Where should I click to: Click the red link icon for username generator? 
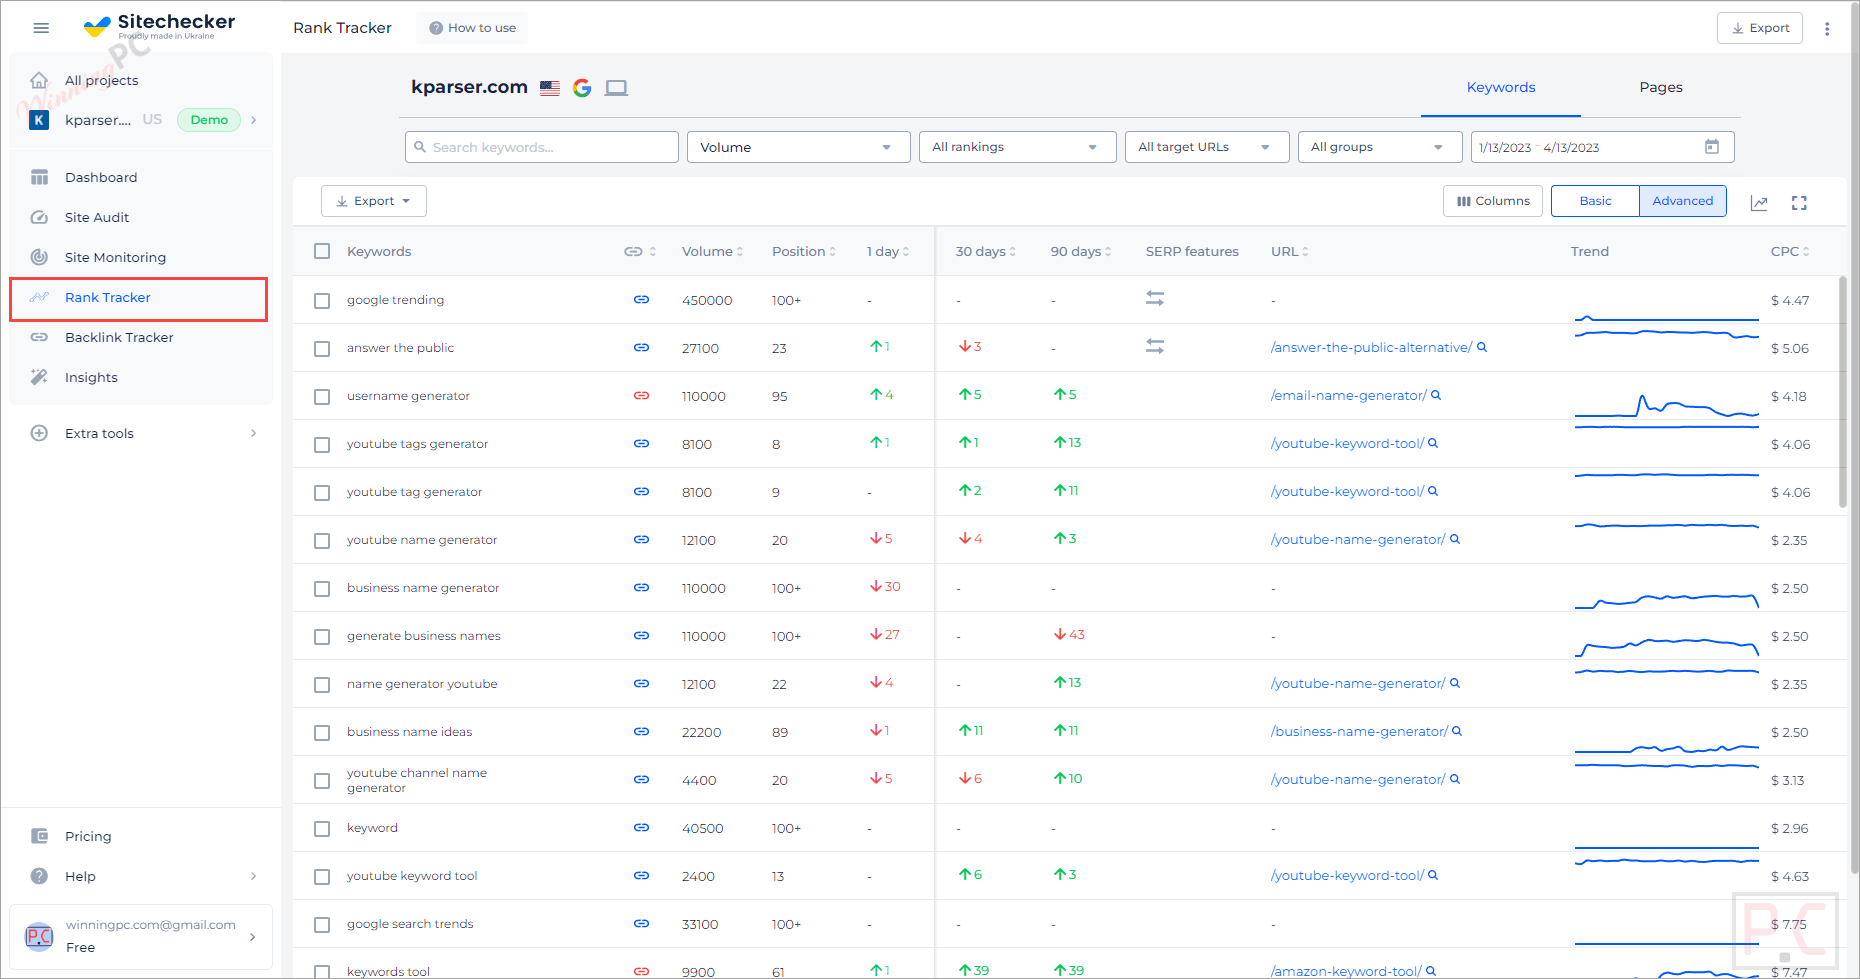[x=642, y=396]
